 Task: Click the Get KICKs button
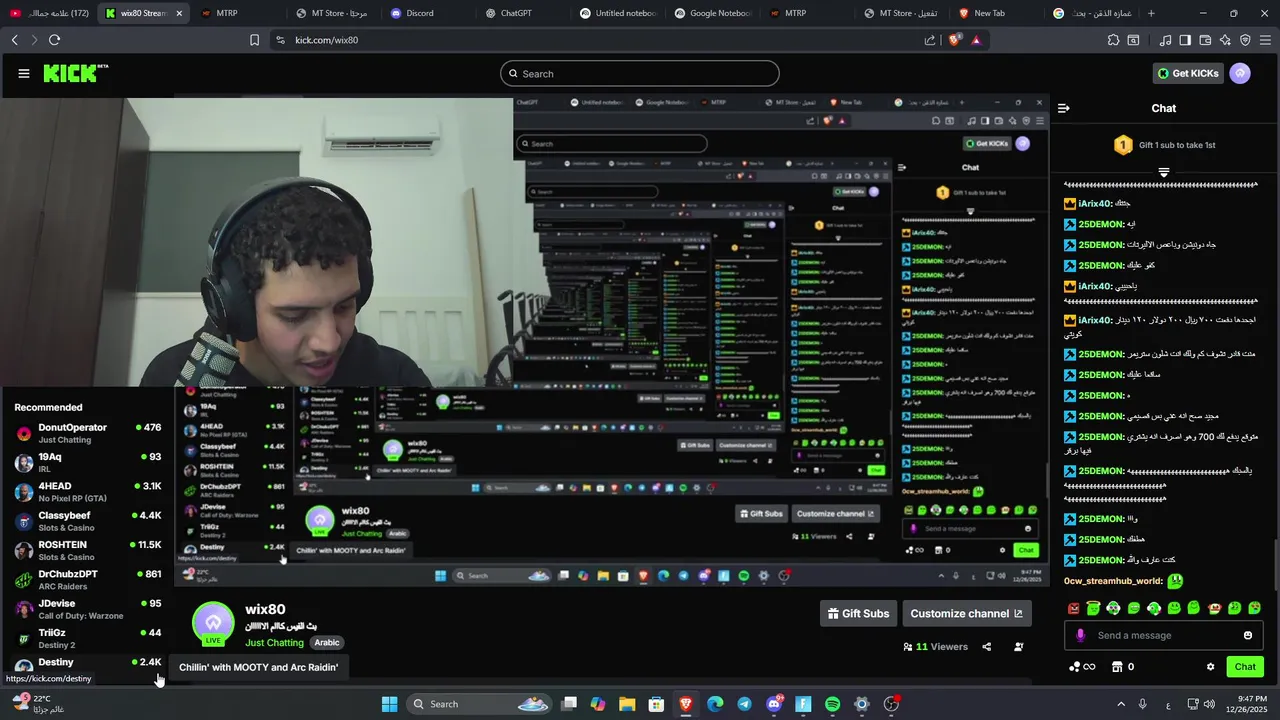click(1188, 73)
